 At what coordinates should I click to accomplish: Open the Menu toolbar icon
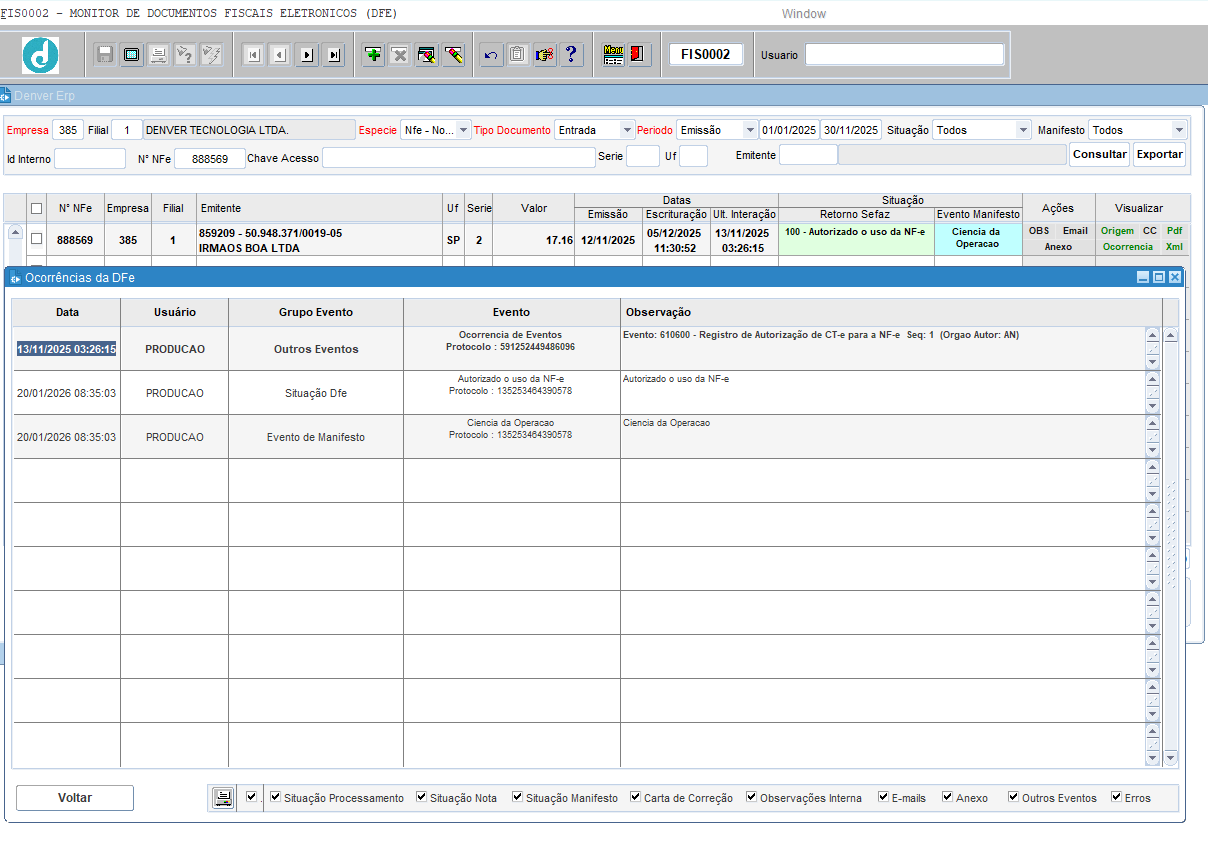click(x=614, y=54)
